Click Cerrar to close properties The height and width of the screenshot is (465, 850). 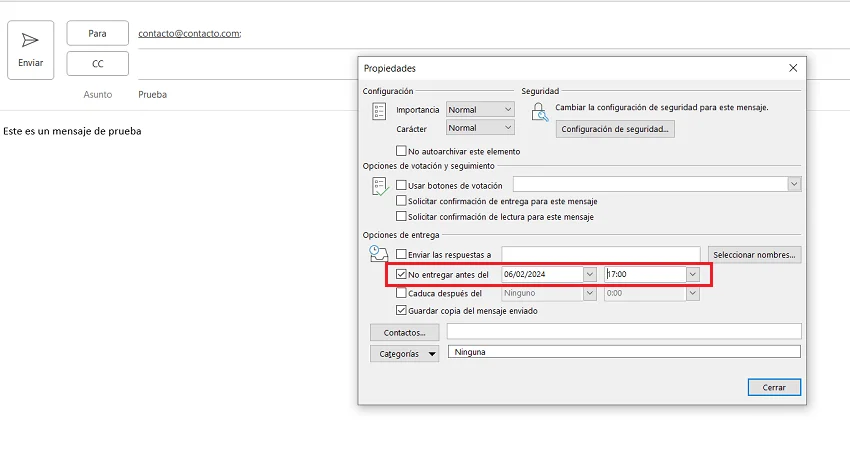[774, 388]
